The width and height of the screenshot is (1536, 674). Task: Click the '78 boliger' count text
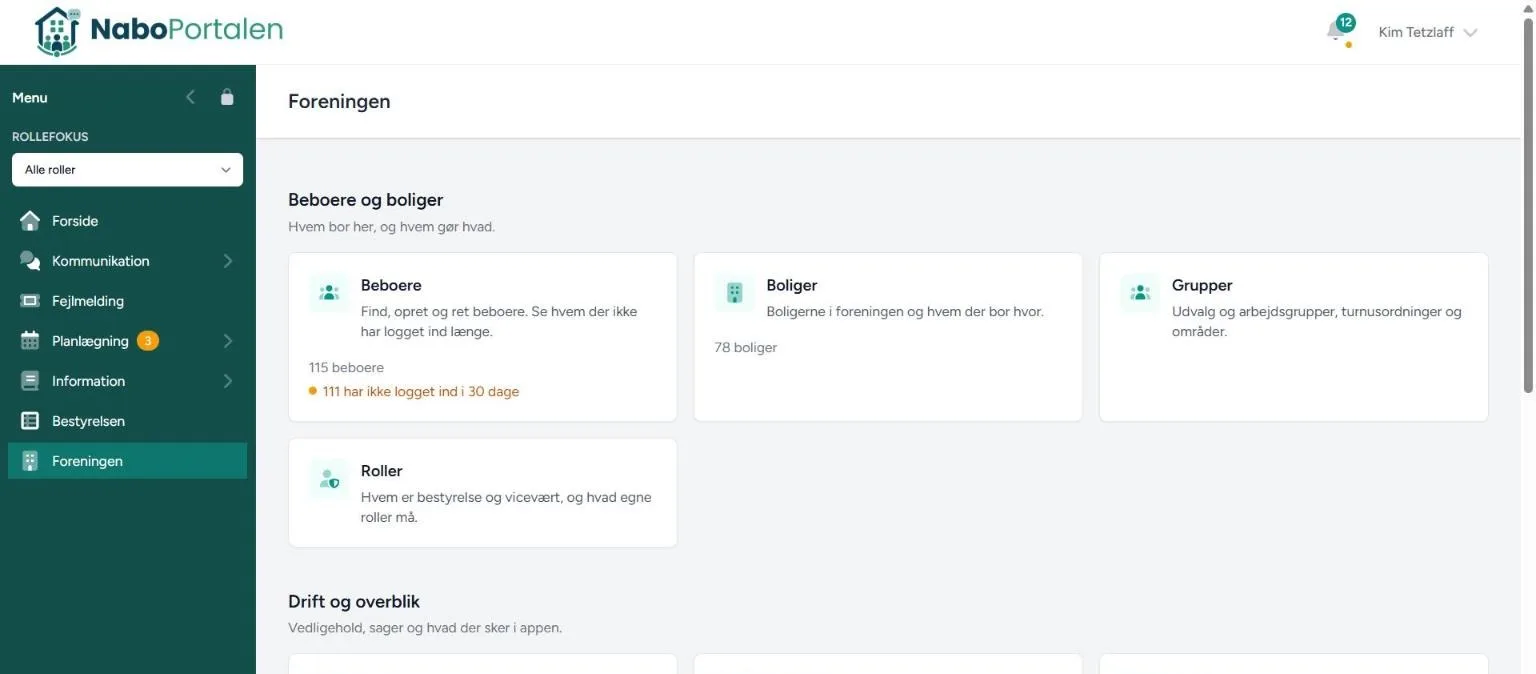(746, 347)
